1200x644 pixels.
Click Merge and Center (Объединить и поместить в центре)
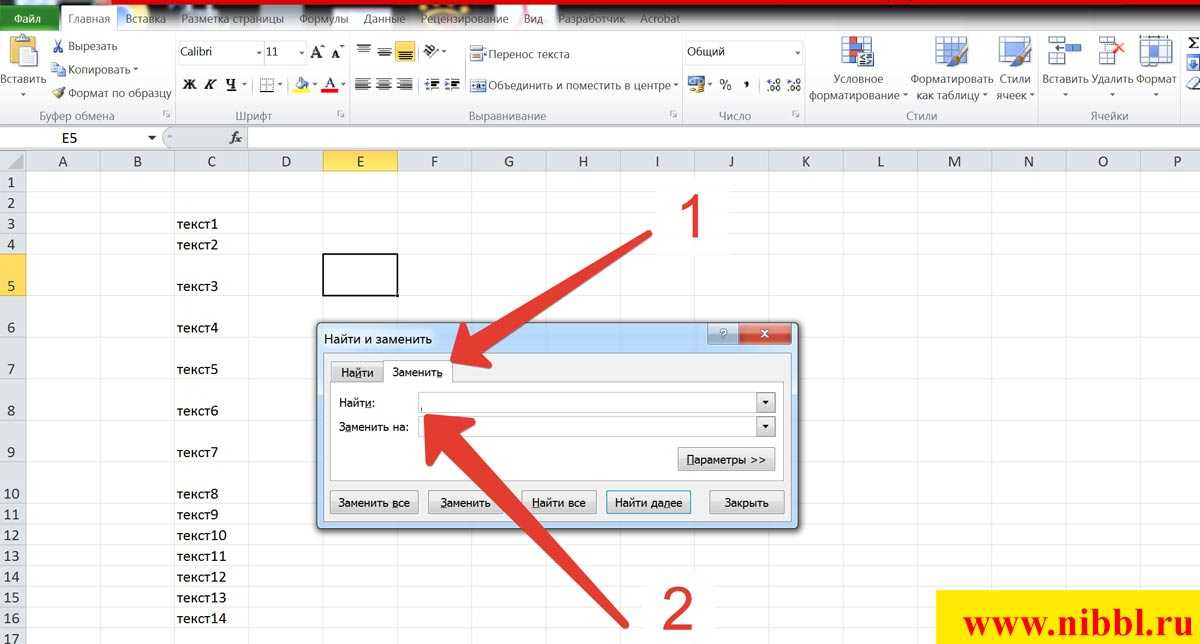[x=569, y=85]
